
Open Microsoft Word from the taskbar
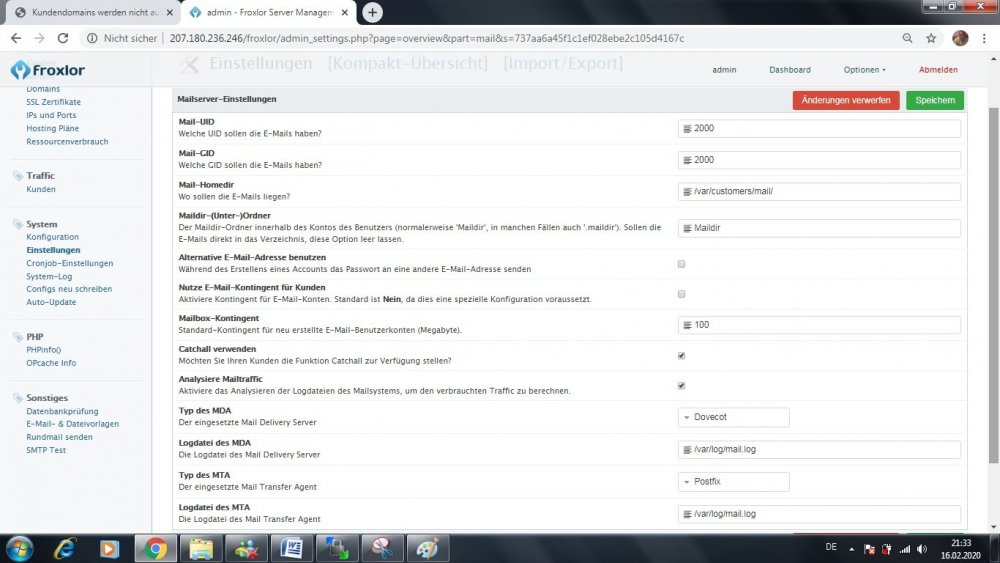pos(291,547)
